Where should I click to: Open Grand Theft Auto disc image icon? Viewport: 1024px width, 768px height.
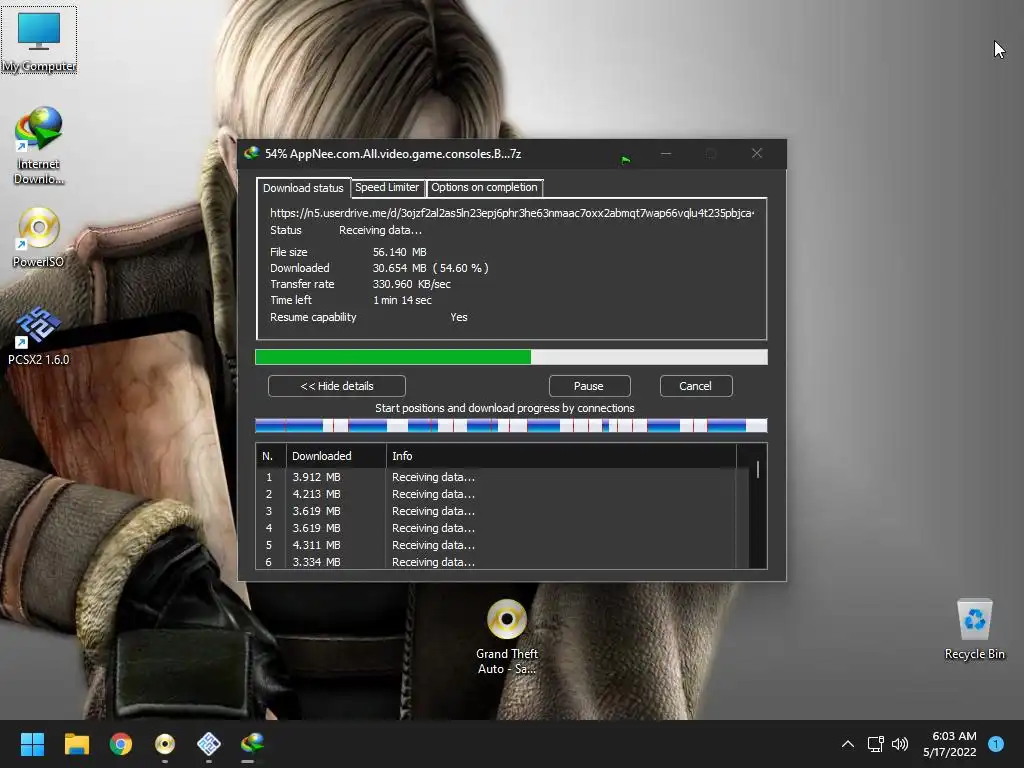coord(507,637)
